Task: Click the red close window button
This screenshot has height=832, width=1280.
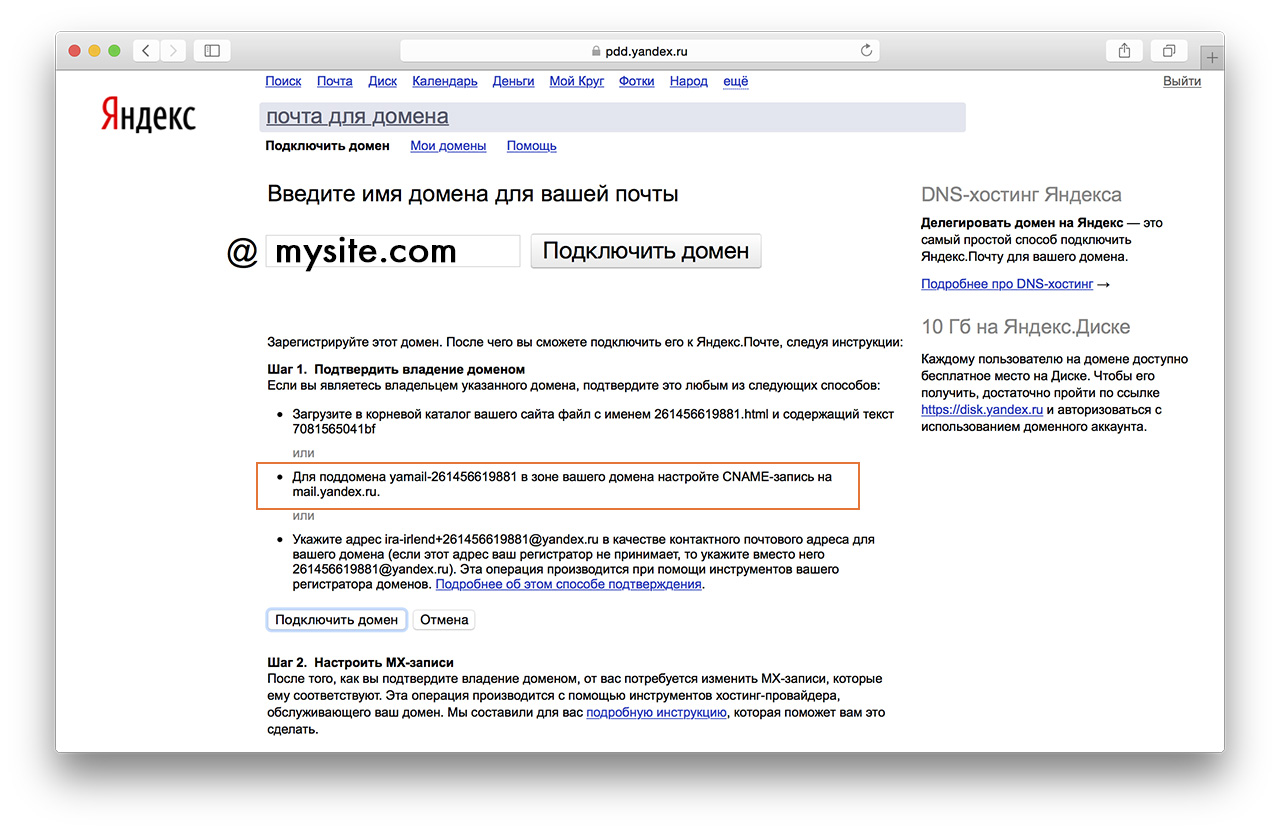Action: pos(75,50)
